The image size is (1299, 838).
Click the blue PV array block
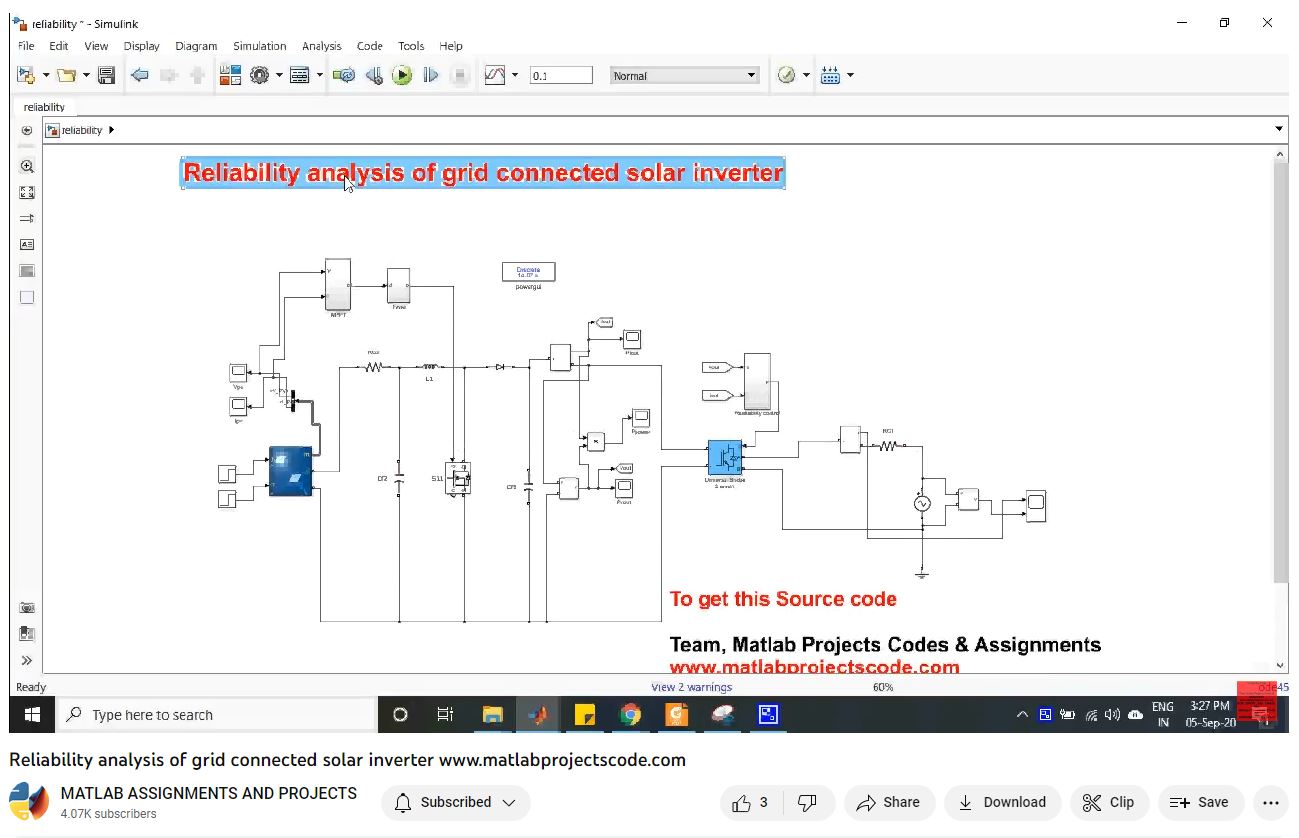290,471
